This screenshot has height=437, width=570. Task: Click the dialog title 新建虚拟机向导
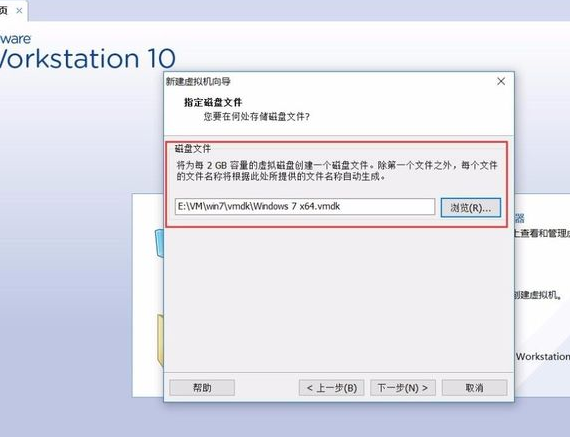pos(198,81)
